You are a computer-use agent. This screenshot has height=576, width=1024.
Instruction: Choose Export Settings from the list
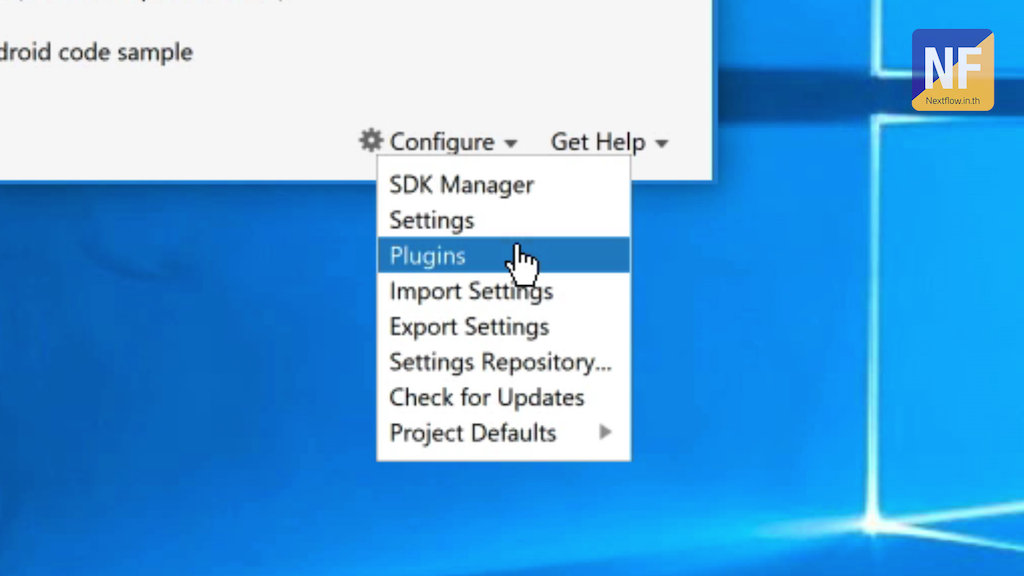tap(468, 327)
